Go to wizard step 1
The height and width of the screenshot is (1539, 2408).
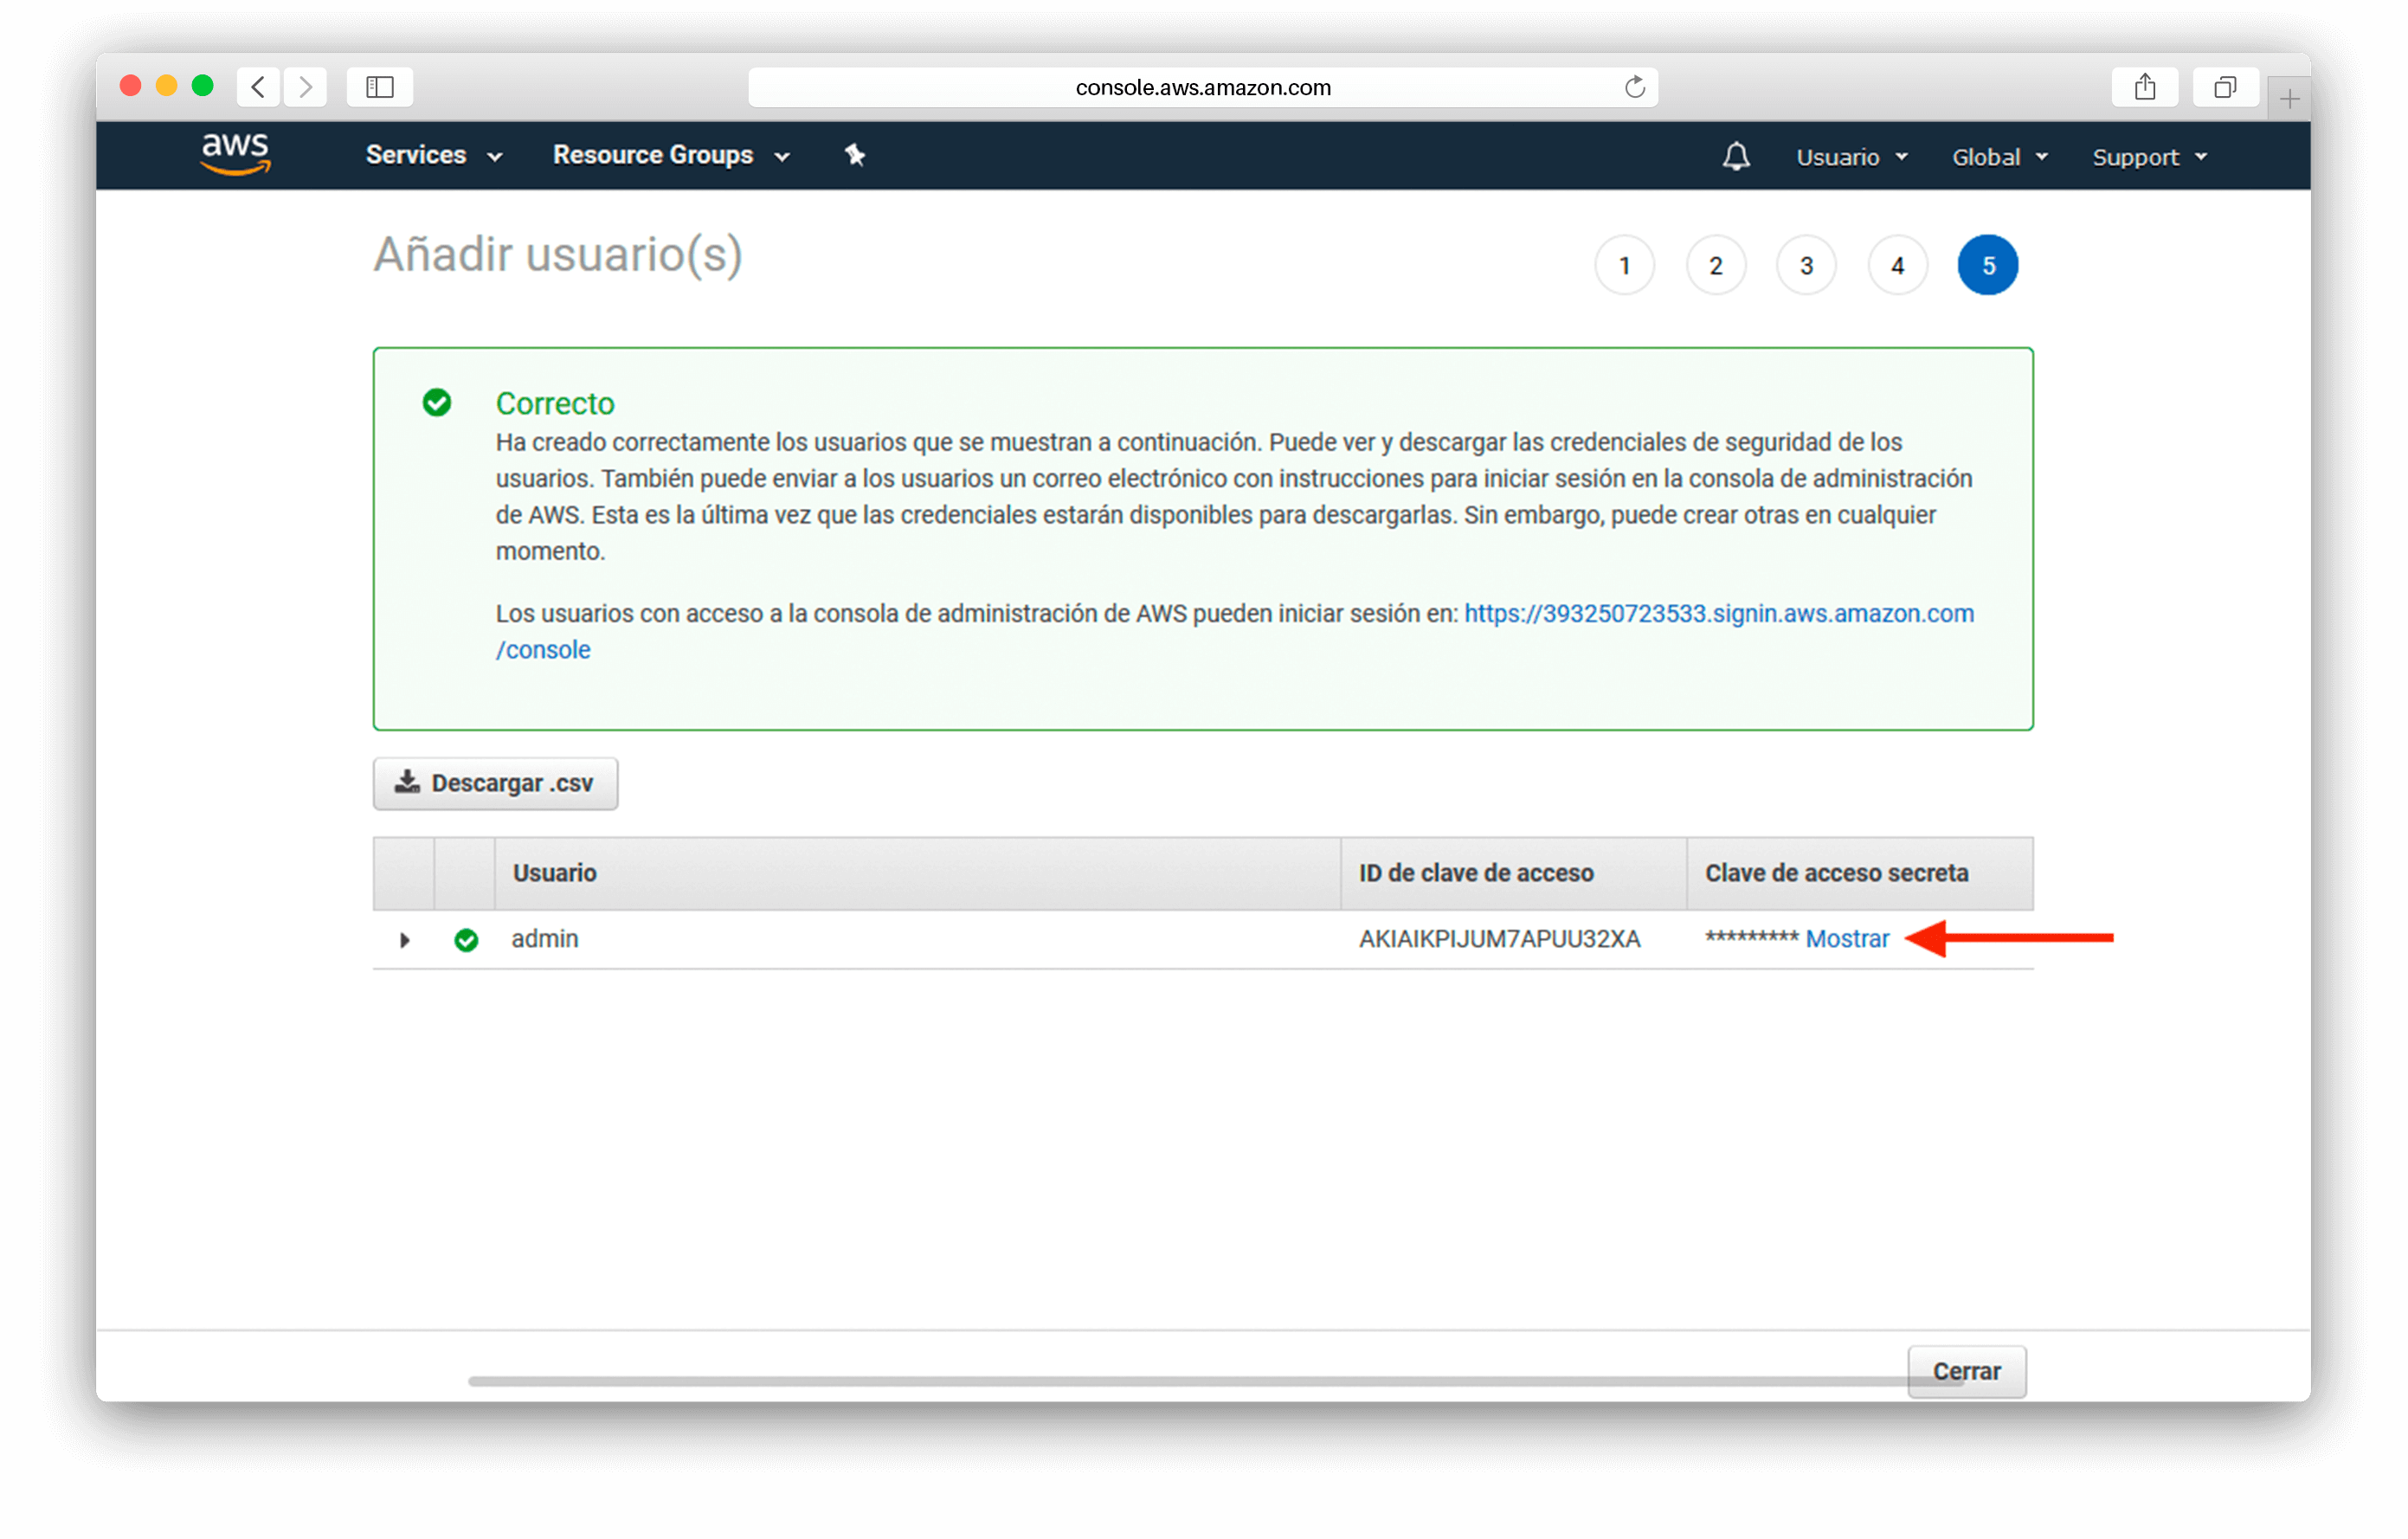[1625, 266]
